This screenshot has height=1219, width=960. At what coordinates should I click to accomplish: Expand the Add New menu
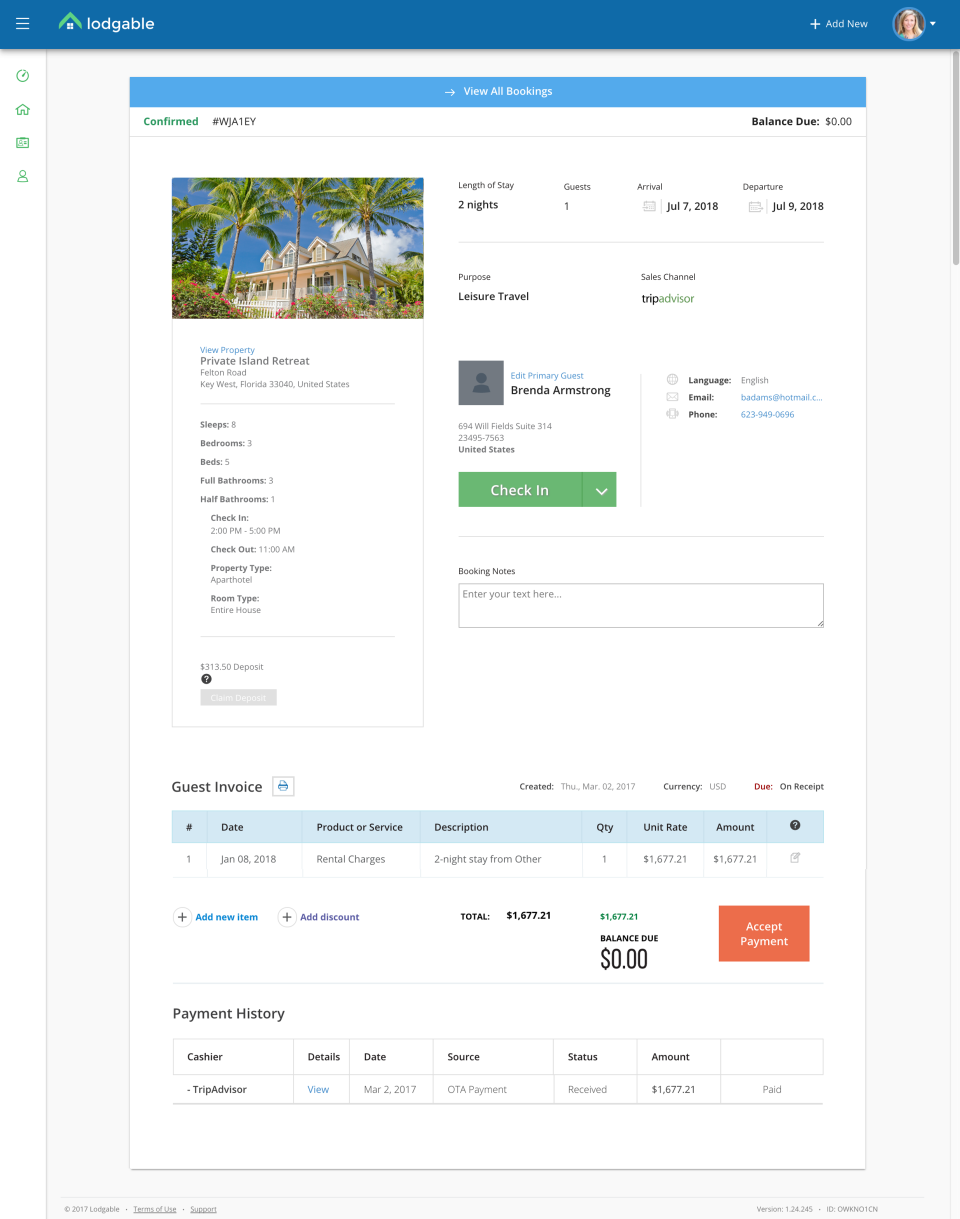tap(838, 23)
